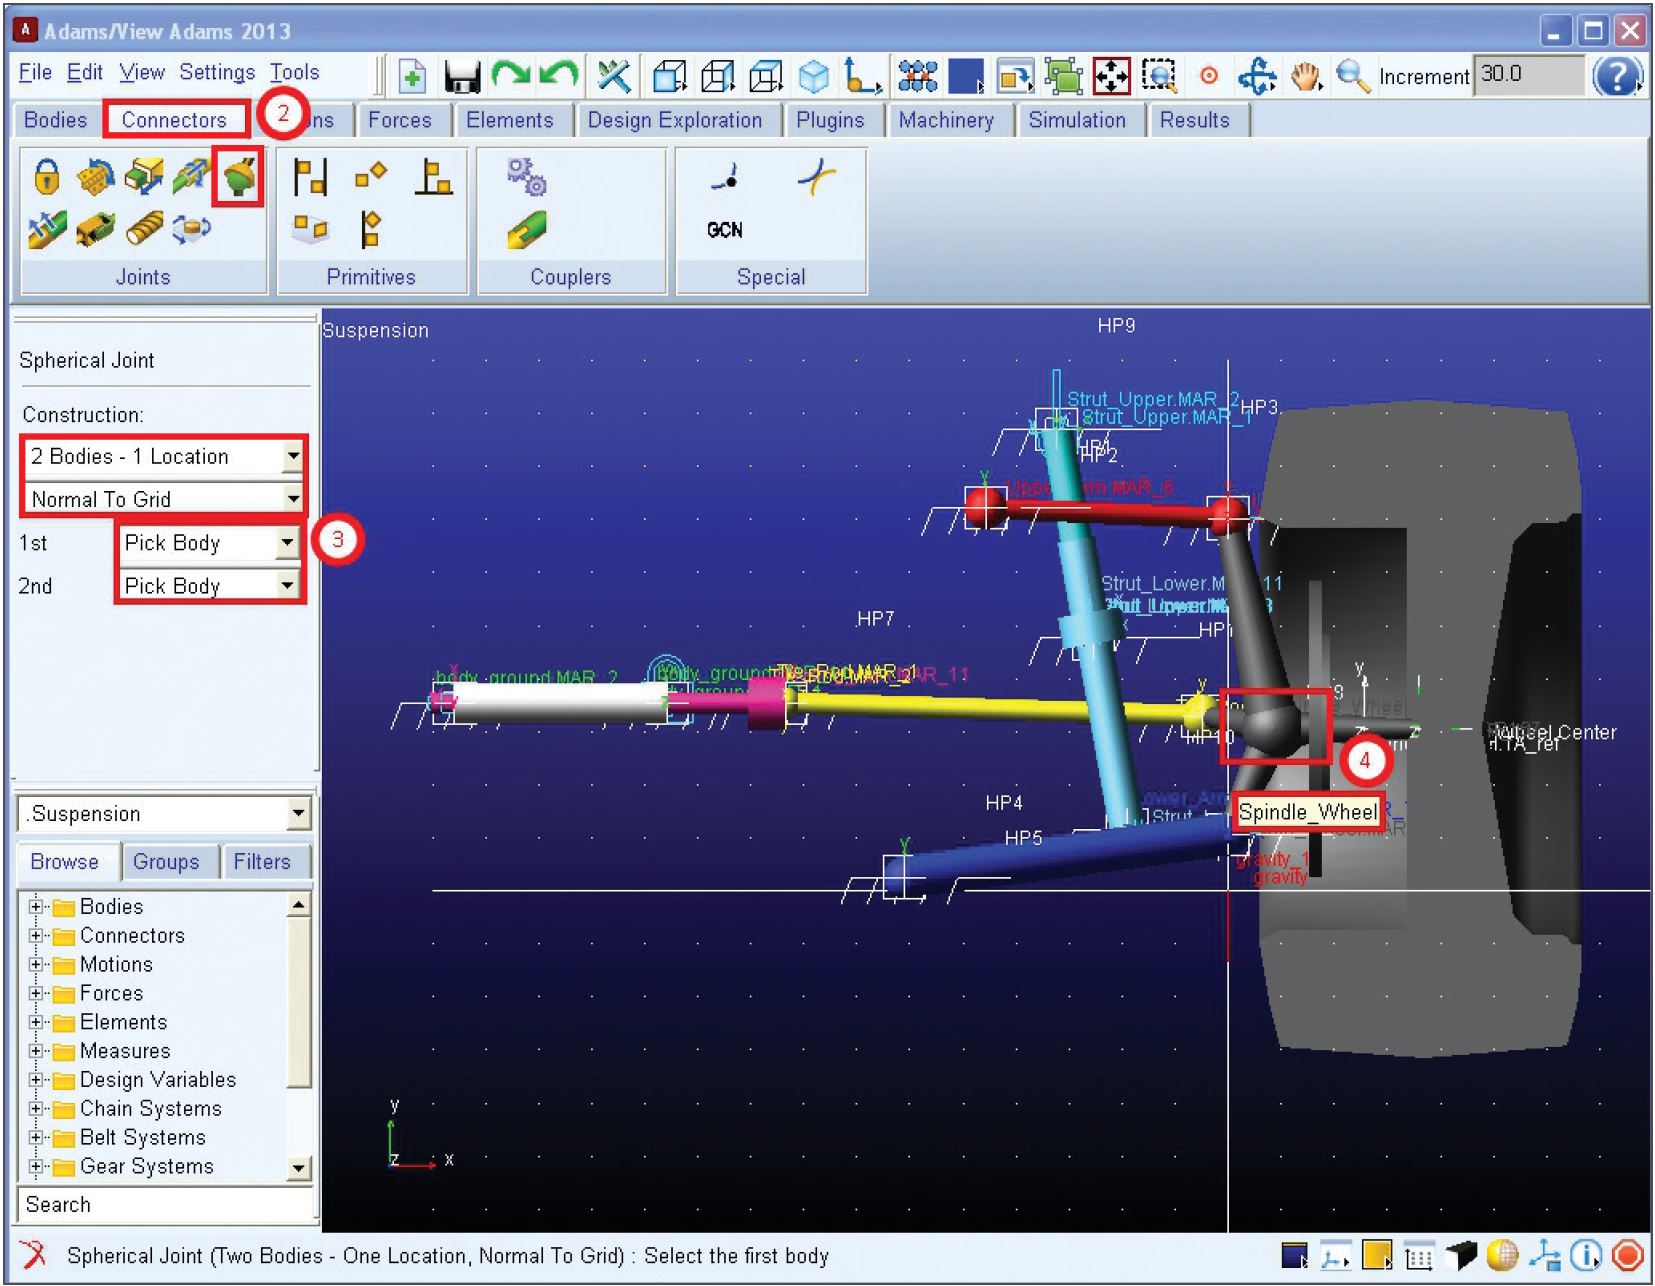Viewport: 1655px width, 1286px height.
Task: Click the blue help question mark icon
Action: [x=1616, y=76]
